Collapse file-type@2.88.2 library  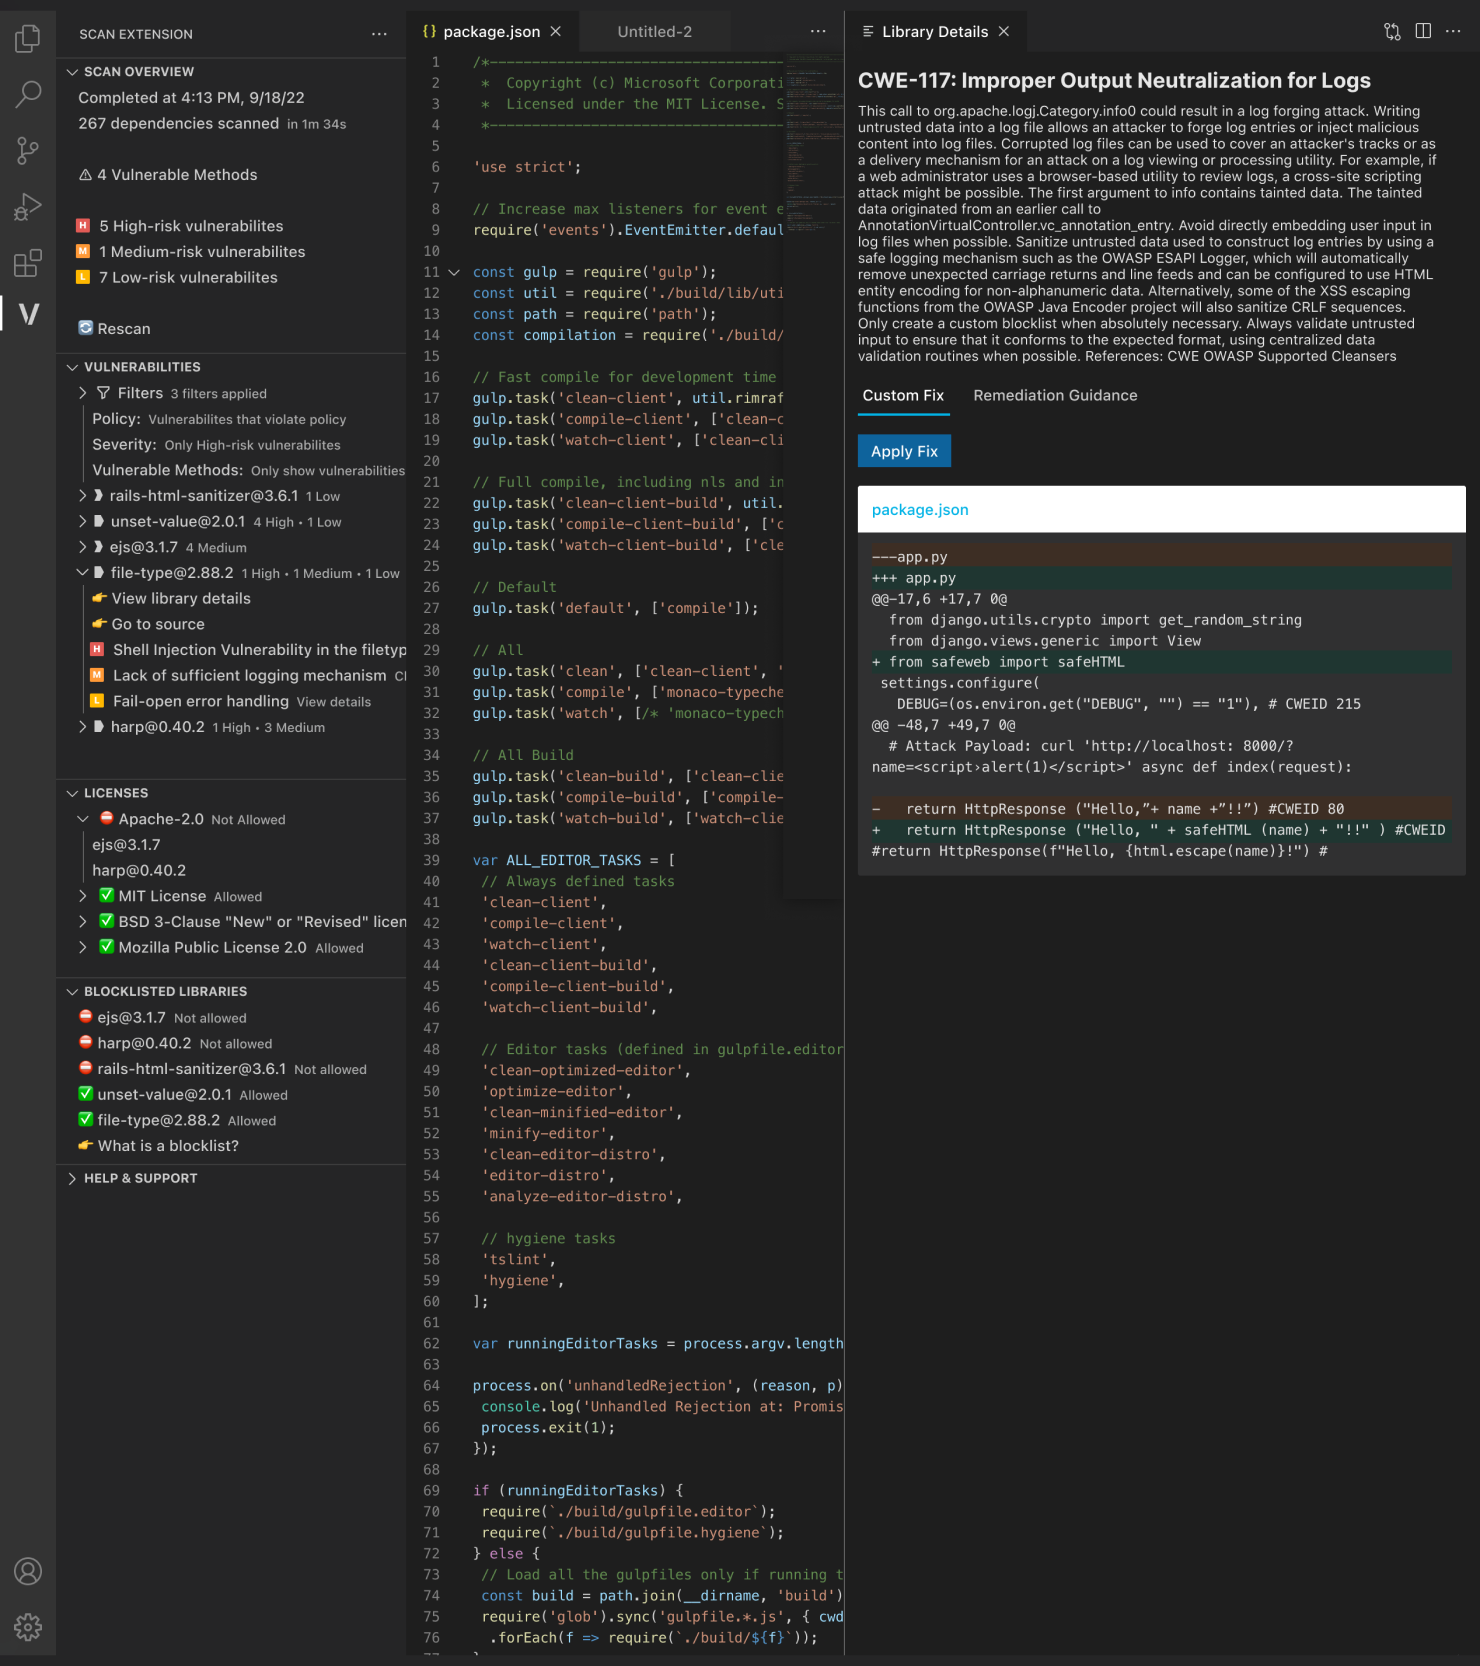point(83,573)
